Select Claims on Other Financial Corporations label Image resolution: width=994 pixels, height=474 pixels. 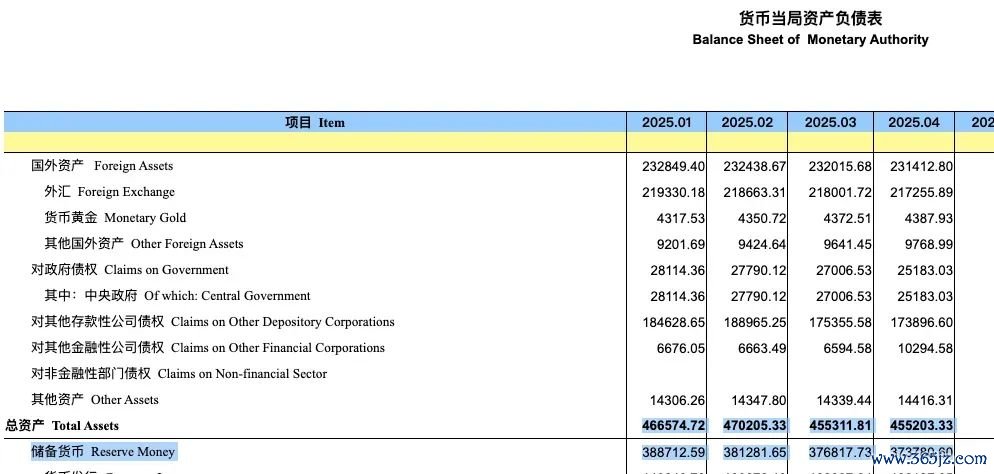point(208,348)
